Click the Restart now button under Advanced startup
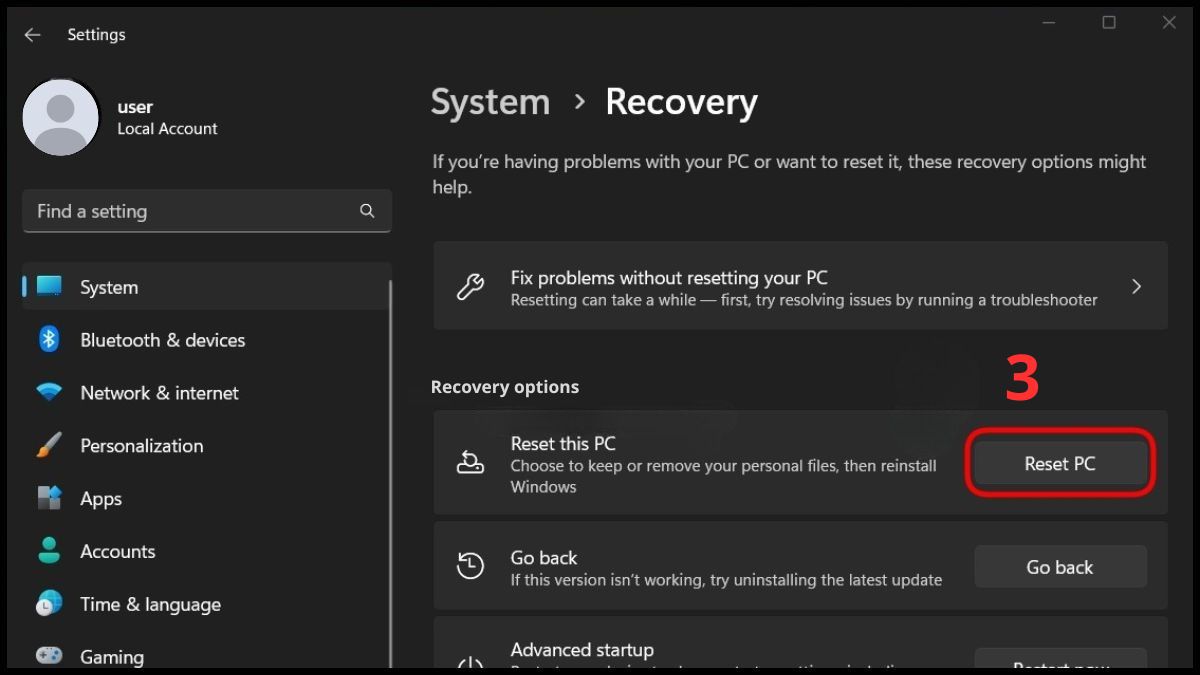Viewport: 1200px width, 675px height. click(x=1059, y=664)
